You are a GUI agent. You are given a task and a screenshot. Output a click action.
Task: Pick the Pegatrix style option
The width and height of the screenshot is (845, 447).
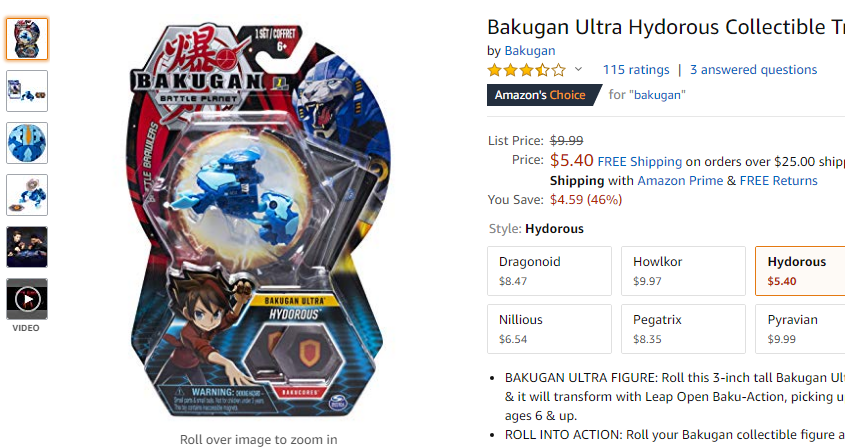click(x=683, y=329)
